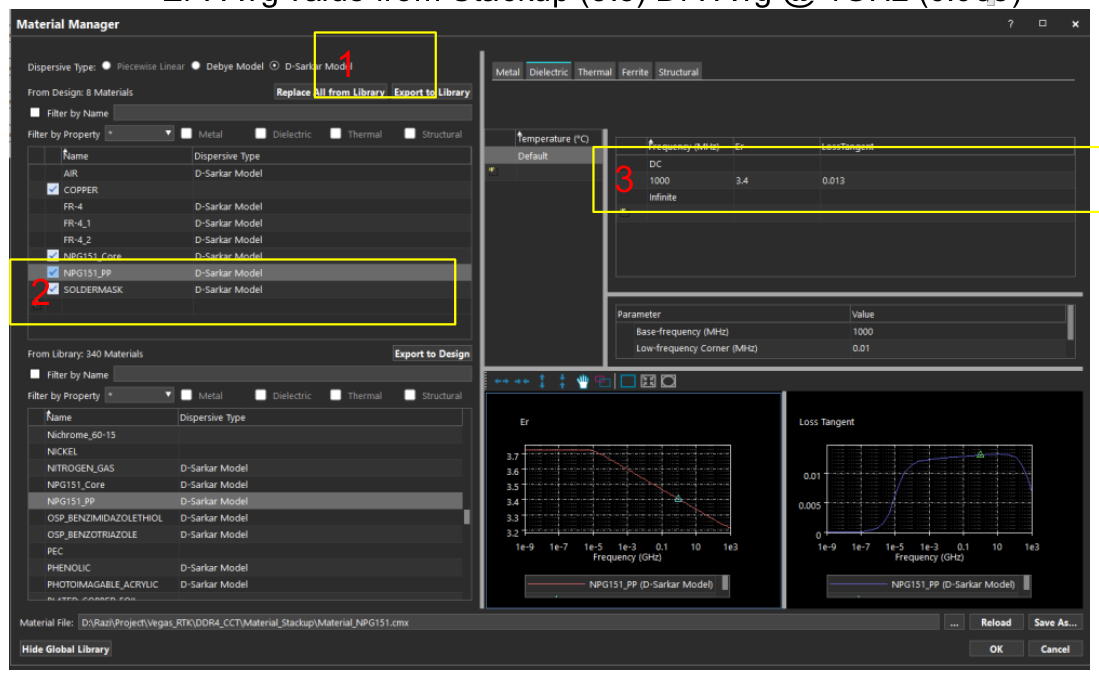Click the horizontal expand arrows plot icon

[501, 381]
